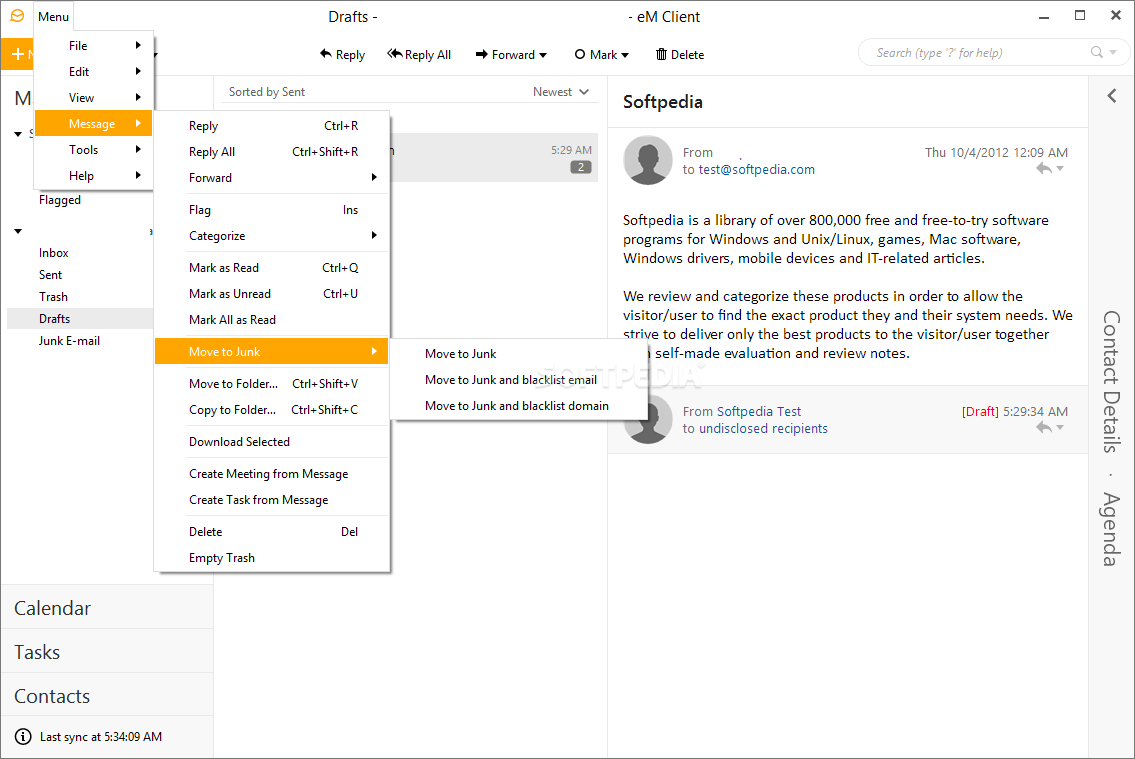This screenshot has height=759, width=1135.
Task: Choose Delete in Message menu
Action: pos(272,532)
